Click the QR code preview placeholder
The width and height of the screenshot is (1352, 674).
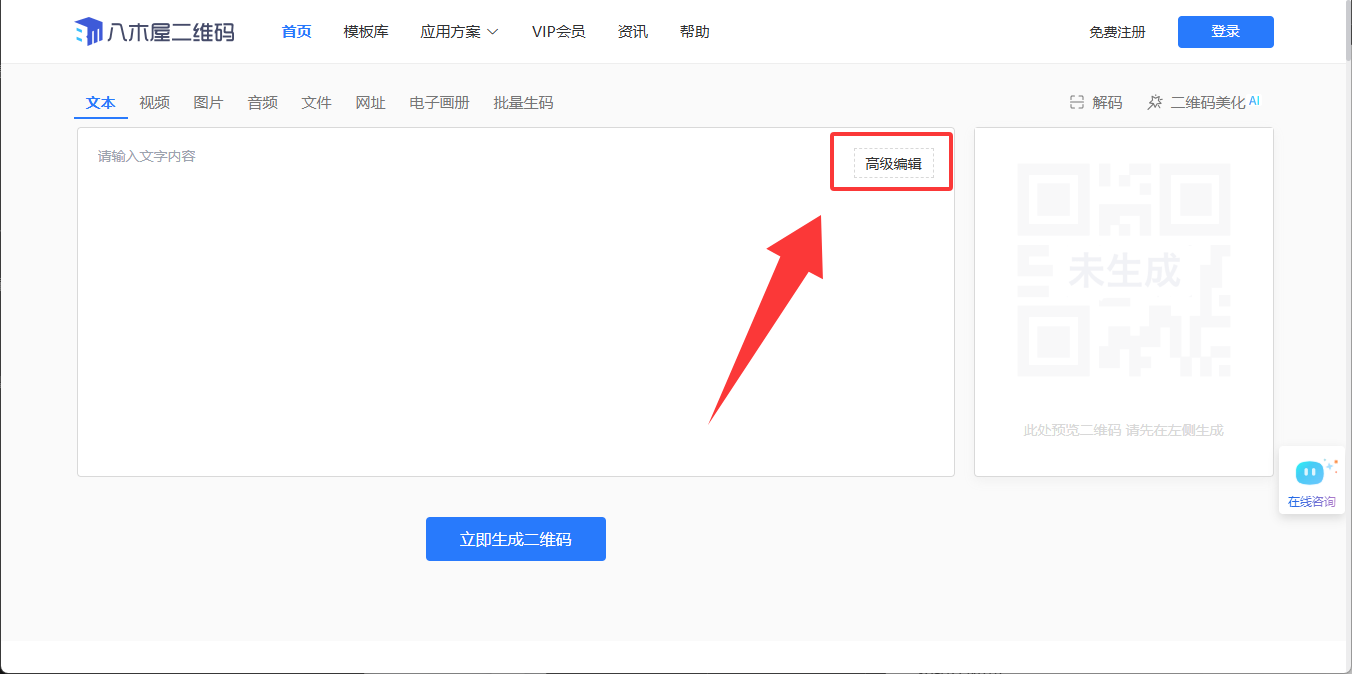click(x=1123, y=270)
